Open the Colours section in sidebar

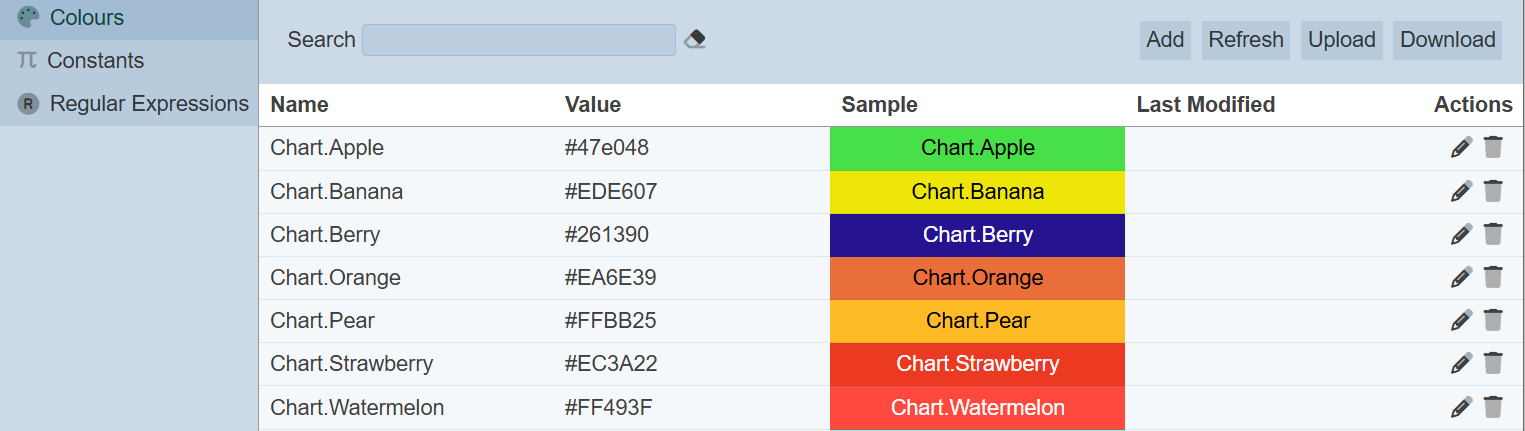pyautogui.click(x=86, y=18)
